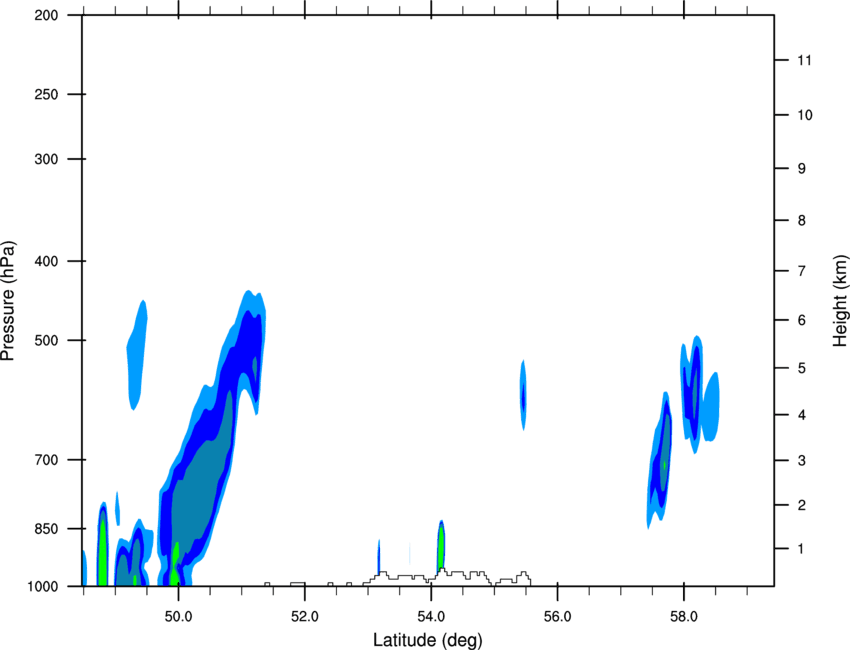
Task: Click pressure tick label 300
Action: pyautogui.click(x=47, y=159)
